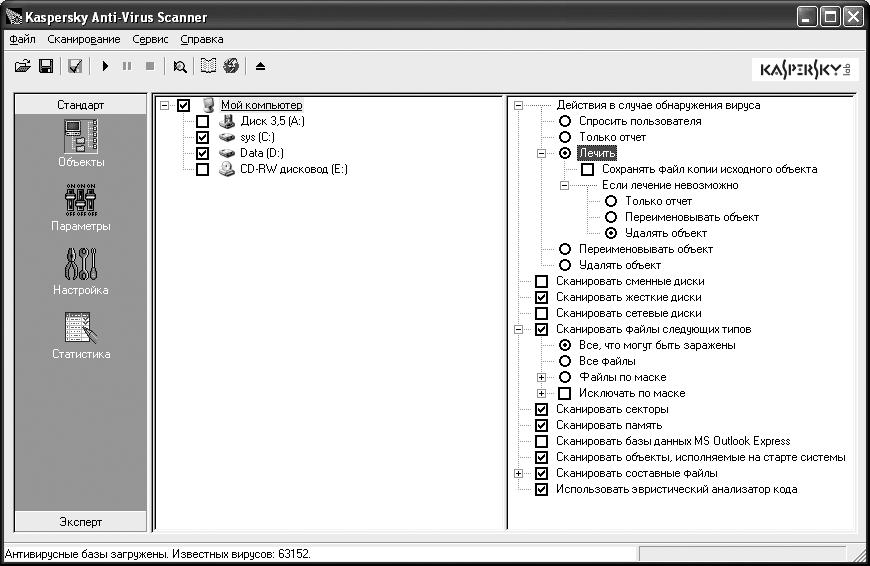The height and width of the screenshot is (566, 870).
Task: Pause scanning with the pause icon
Action: pos(127,67)
